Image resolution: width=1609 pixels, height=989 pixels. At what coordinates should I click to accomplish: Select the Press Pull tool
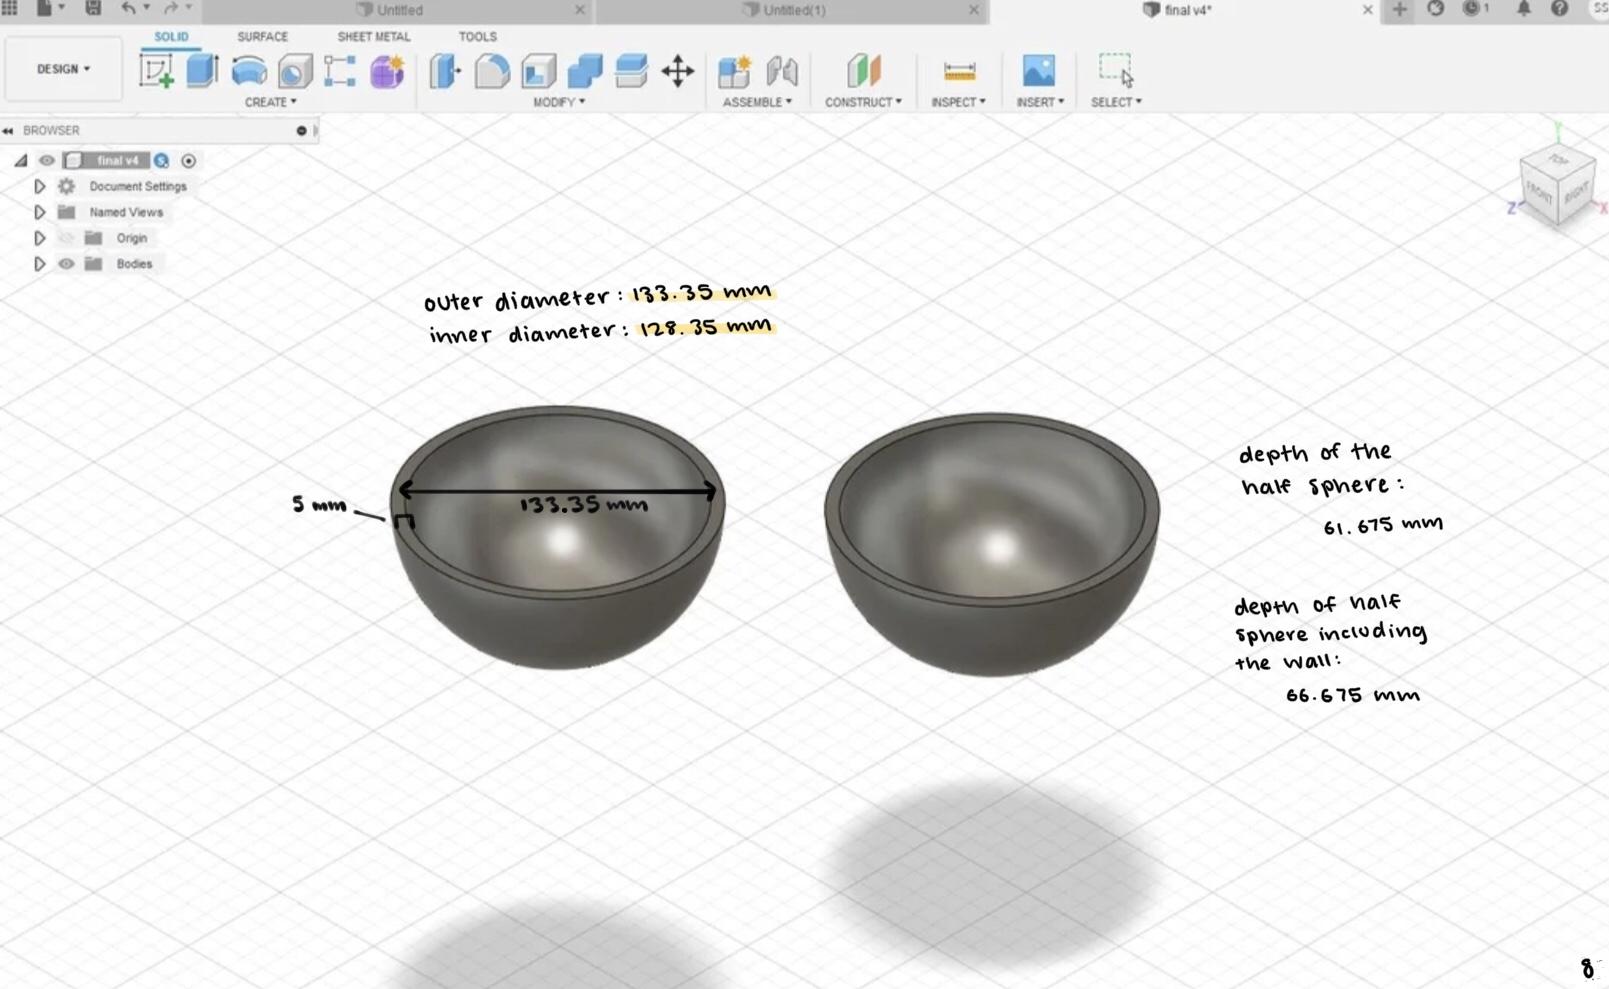click(445, 71)
